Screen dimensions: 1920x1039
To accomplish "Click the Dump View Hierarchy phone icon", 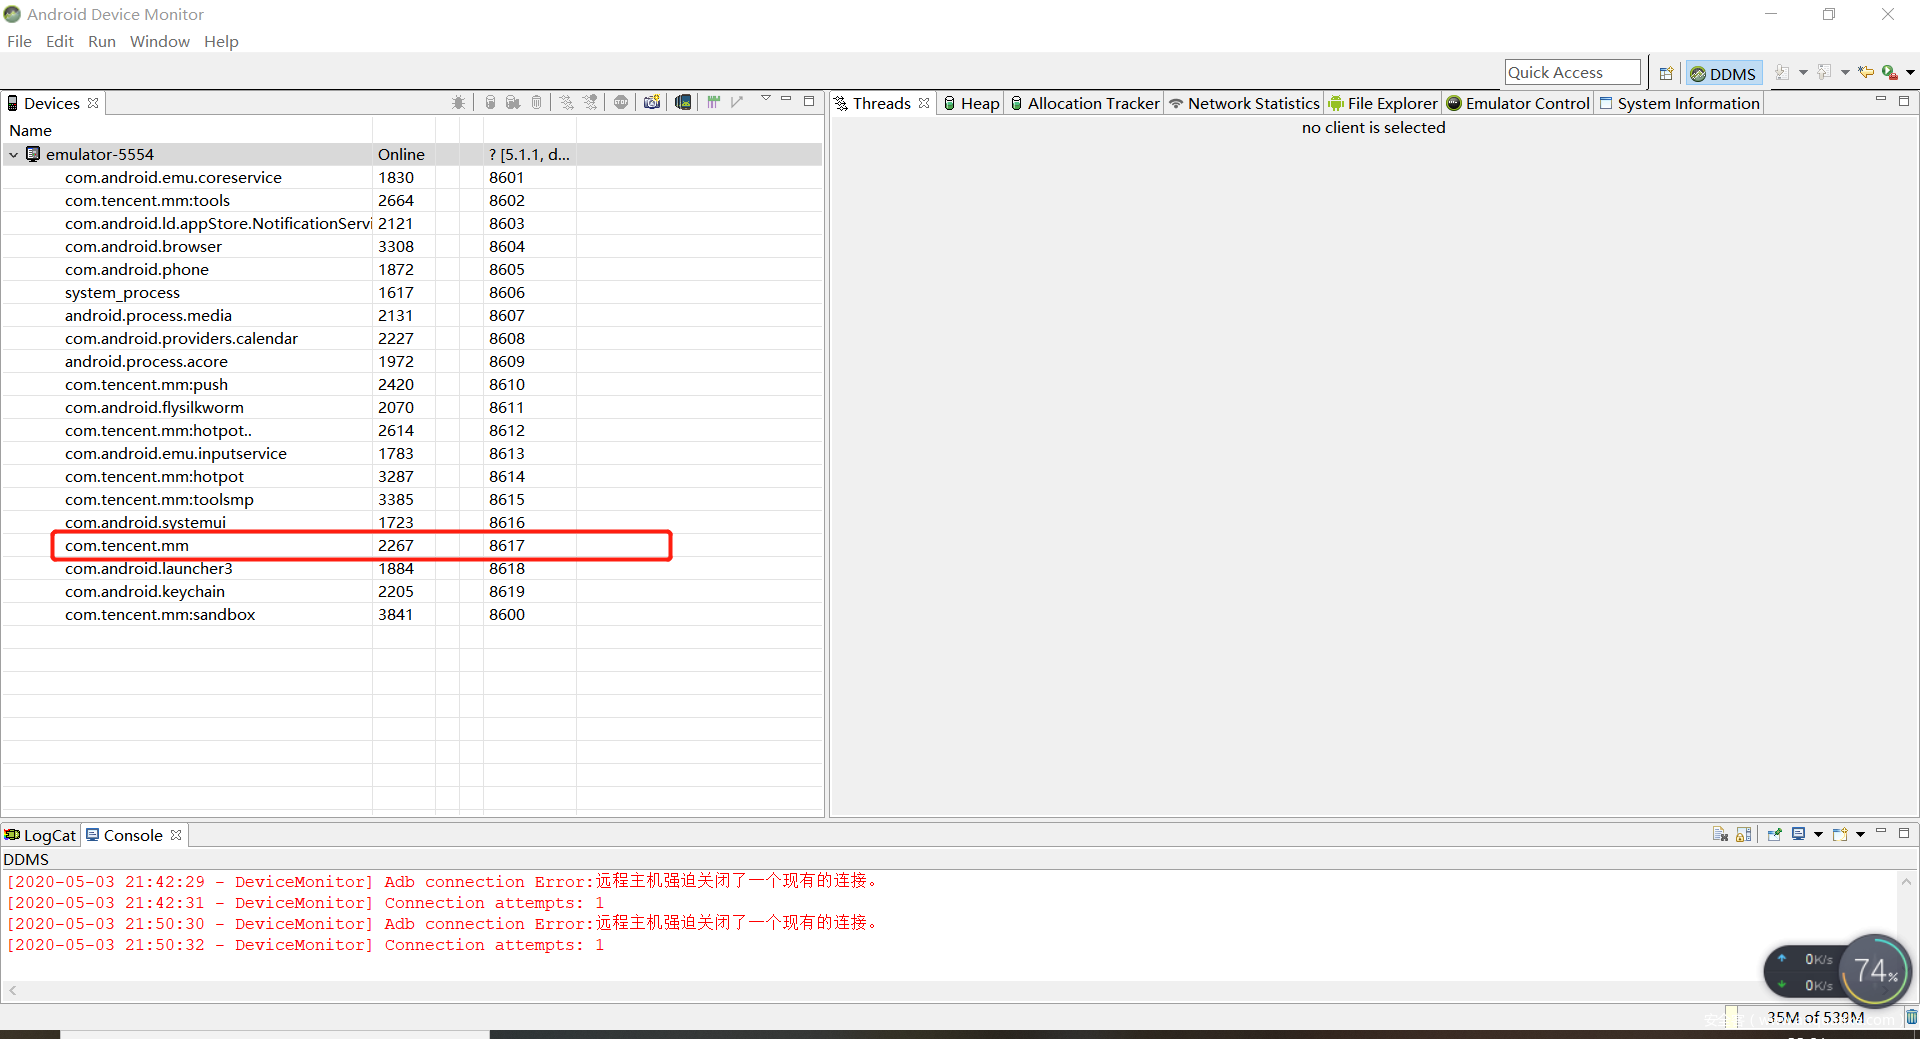I will tap(683, 102).
